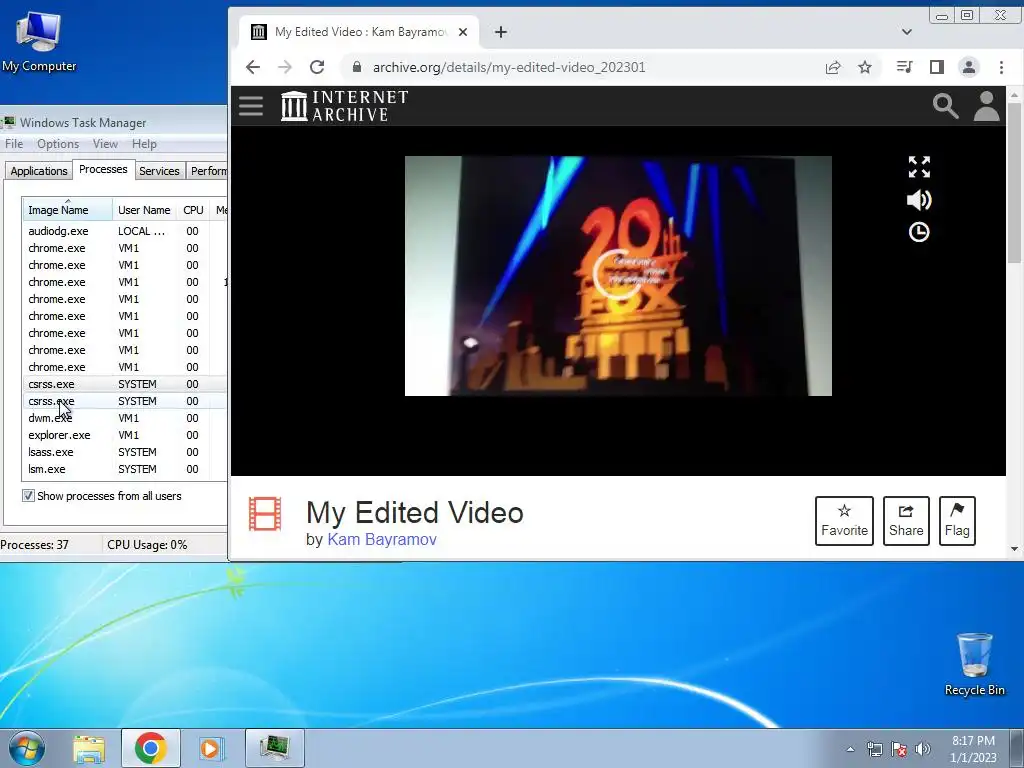Sort by User Name column
The height and width of the screenshot is (768, 1024).
point(144,210)
